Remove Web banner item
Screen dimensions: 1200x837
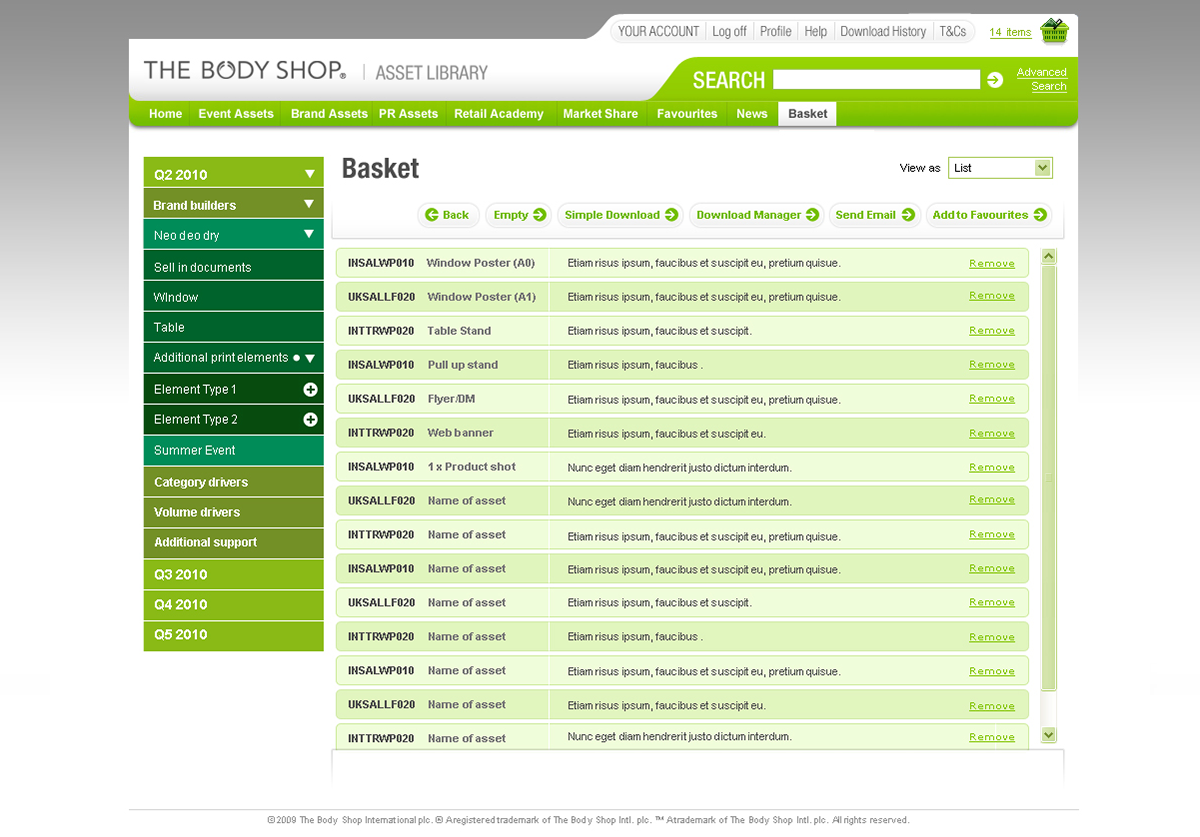(992, 434)
